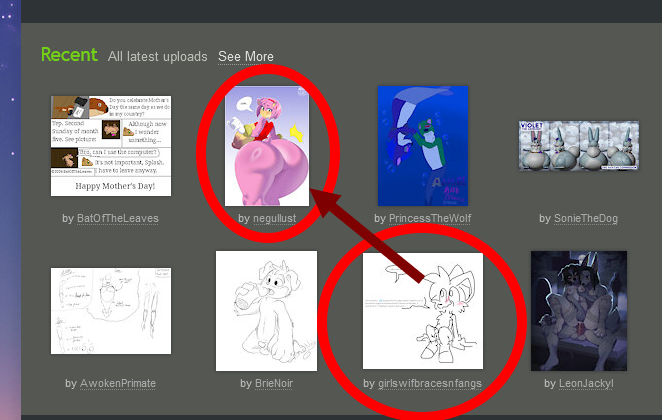Open the Violet rabbit strip thumbnail
662x420 pixels.
point(579,146)
